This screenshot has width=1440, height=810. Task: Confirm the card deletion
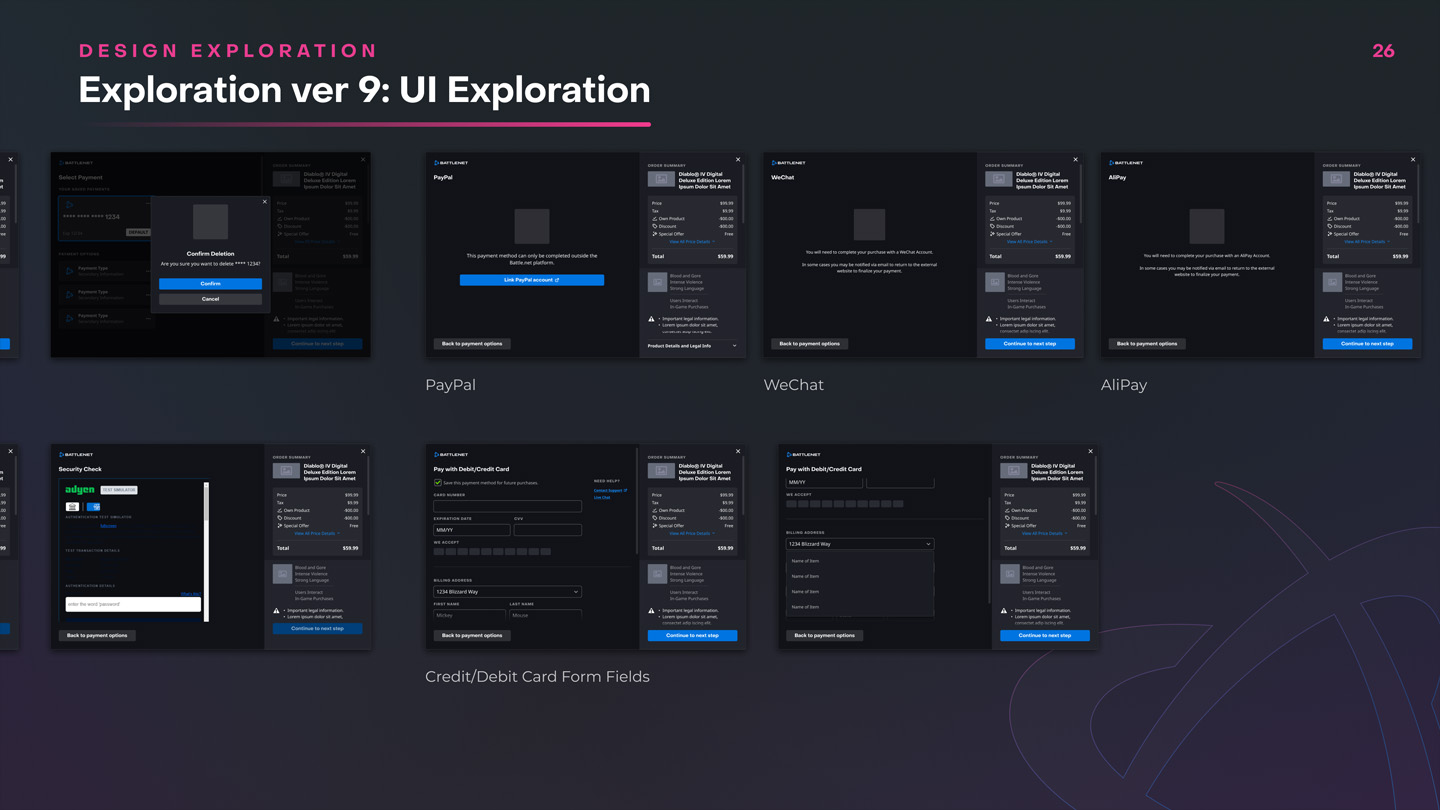[210, 284]
